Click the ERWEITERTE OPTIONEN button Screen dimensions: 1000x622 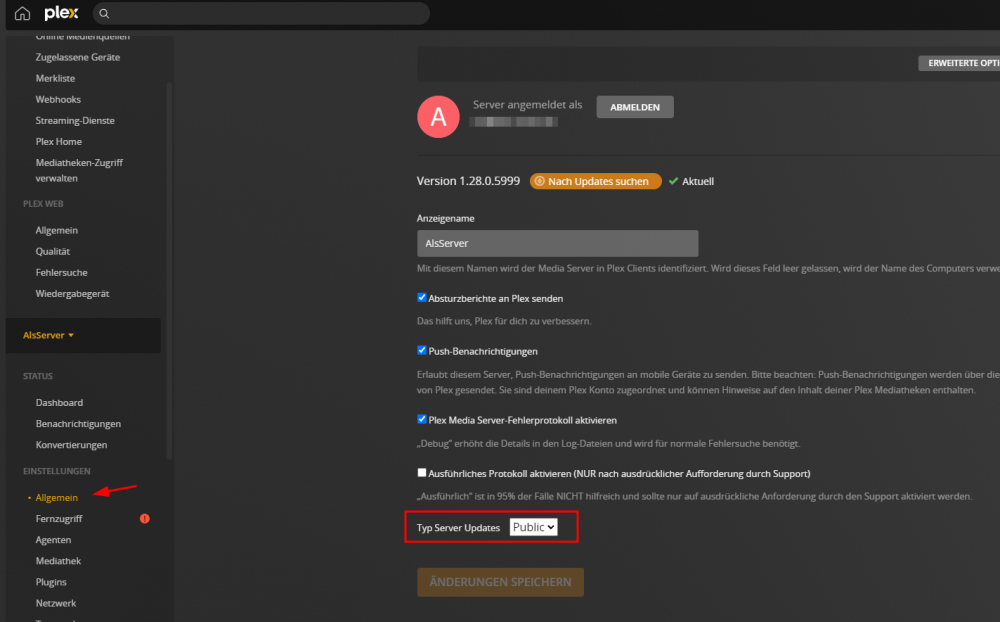pos(959,63)
